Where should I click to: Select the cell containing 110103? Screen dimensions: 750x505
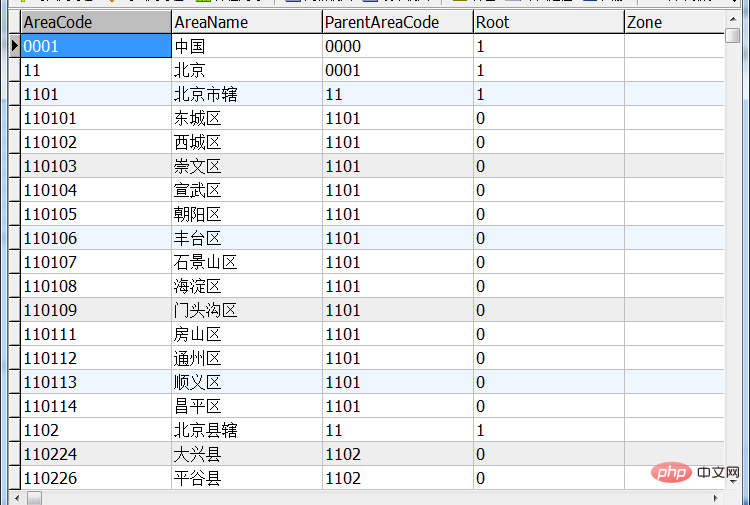point(96,166)
